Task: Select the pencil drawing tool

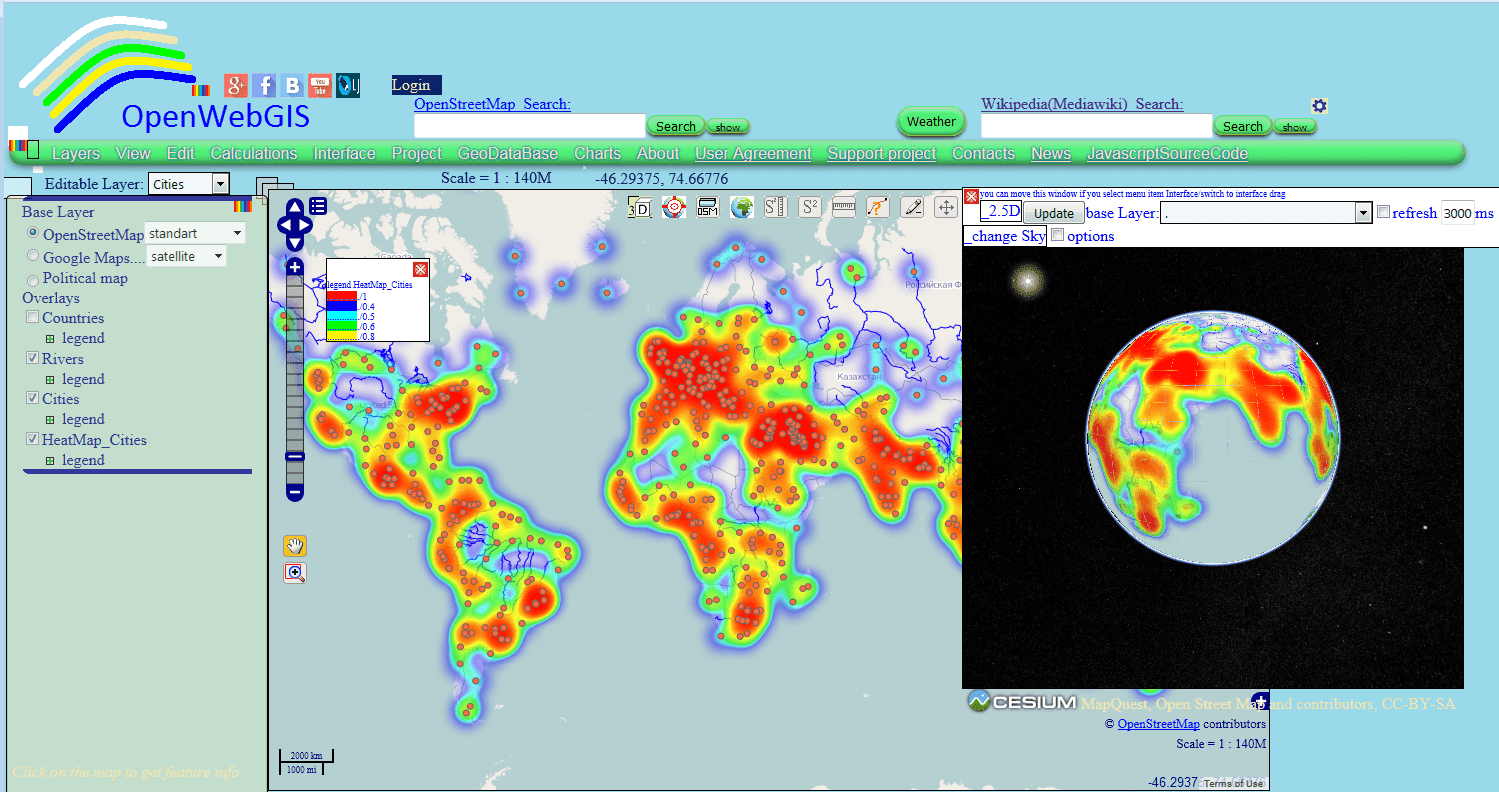Action: point(912,207)
